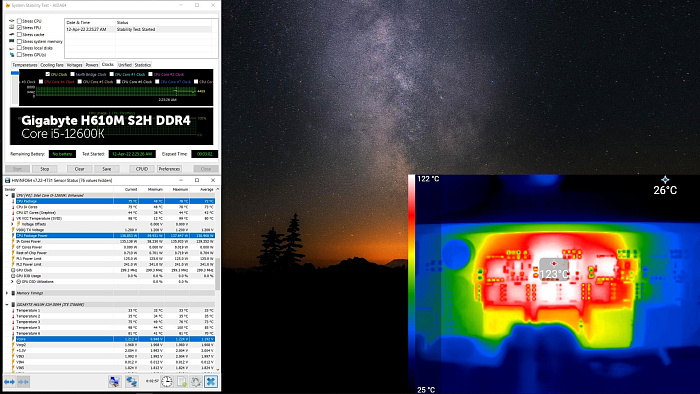Click the blue expand-columns arrows icon in HWiNFO
The height and width of the screenshot is (394, 700).
(x=9, y=382)
